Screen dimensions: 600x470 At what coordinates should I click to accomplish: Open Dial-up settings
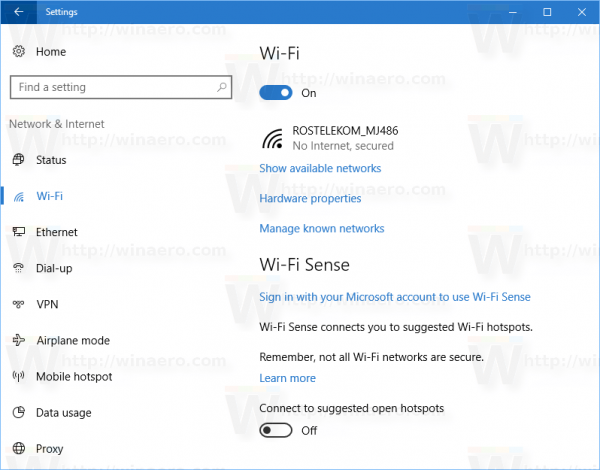54,268
